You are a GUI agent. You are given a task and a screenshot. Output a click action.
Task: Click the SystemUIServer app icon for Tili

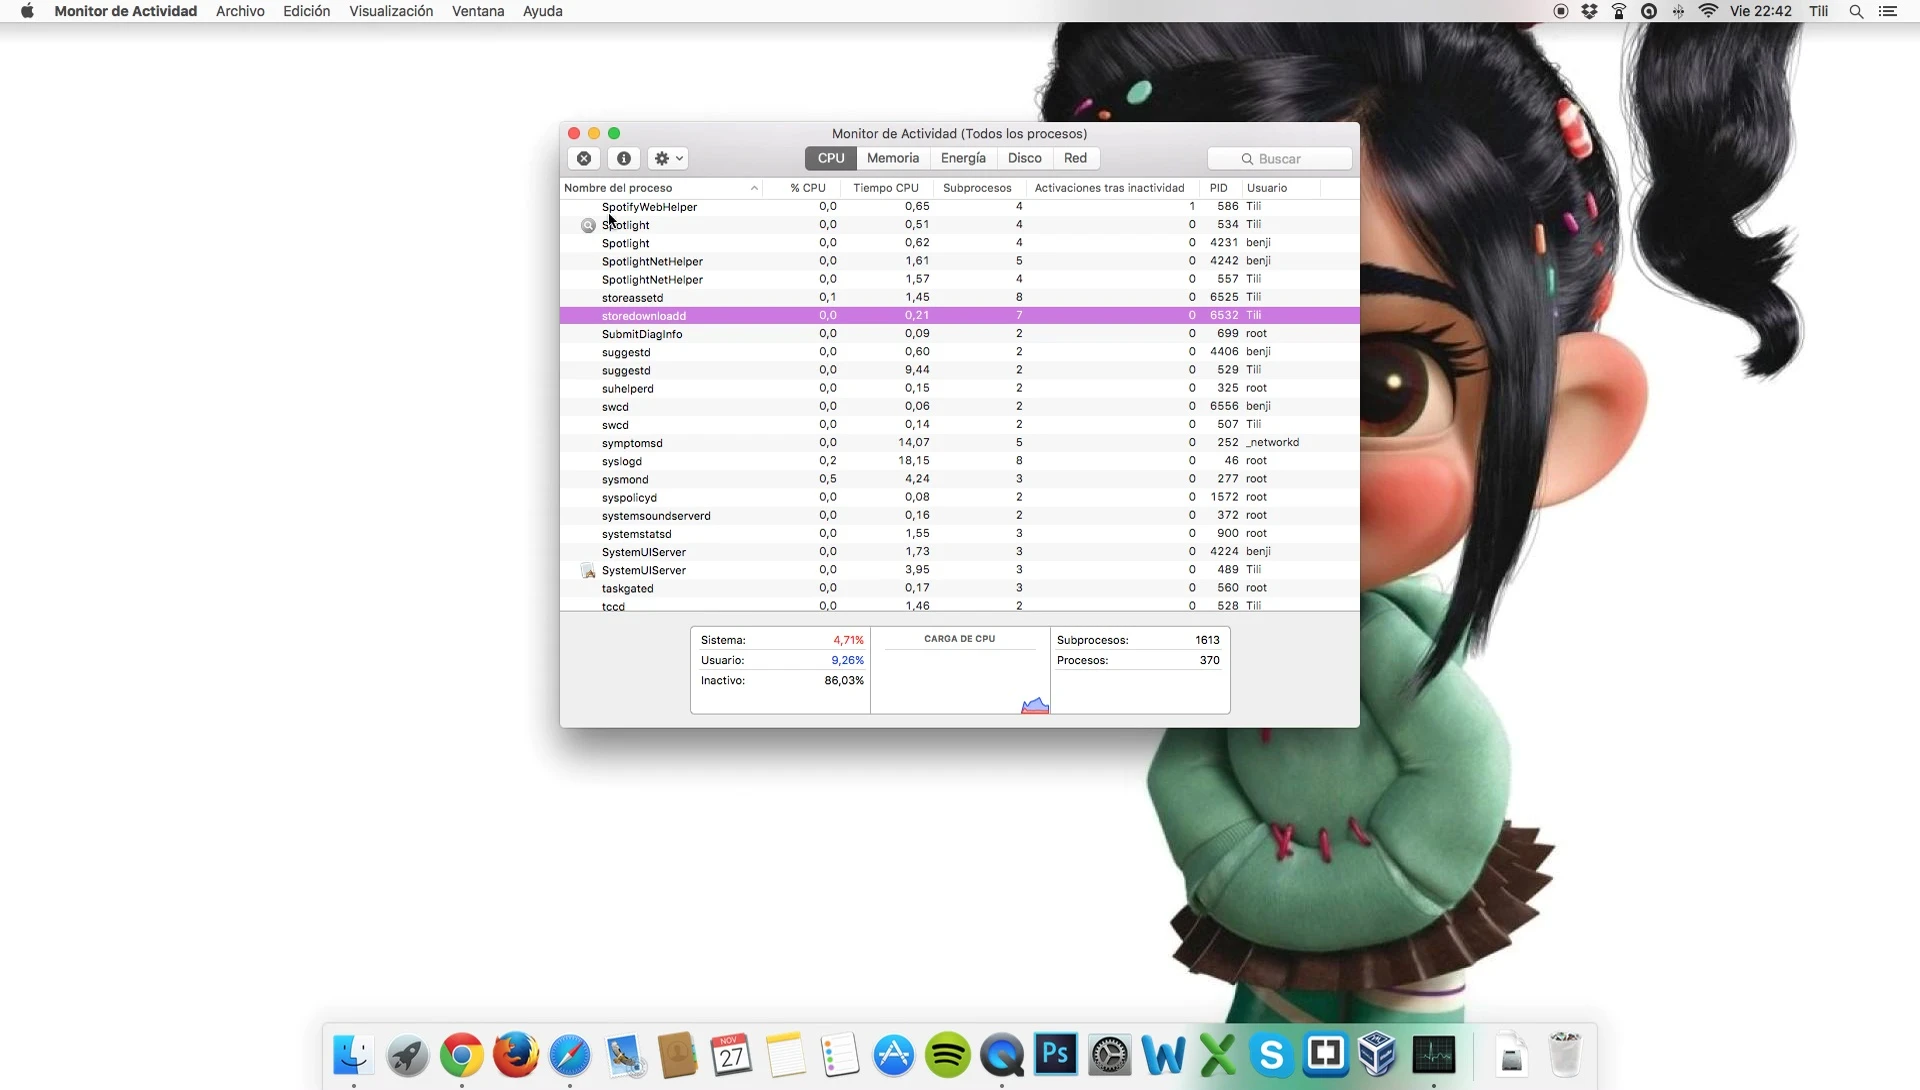[x=588, y=571]
